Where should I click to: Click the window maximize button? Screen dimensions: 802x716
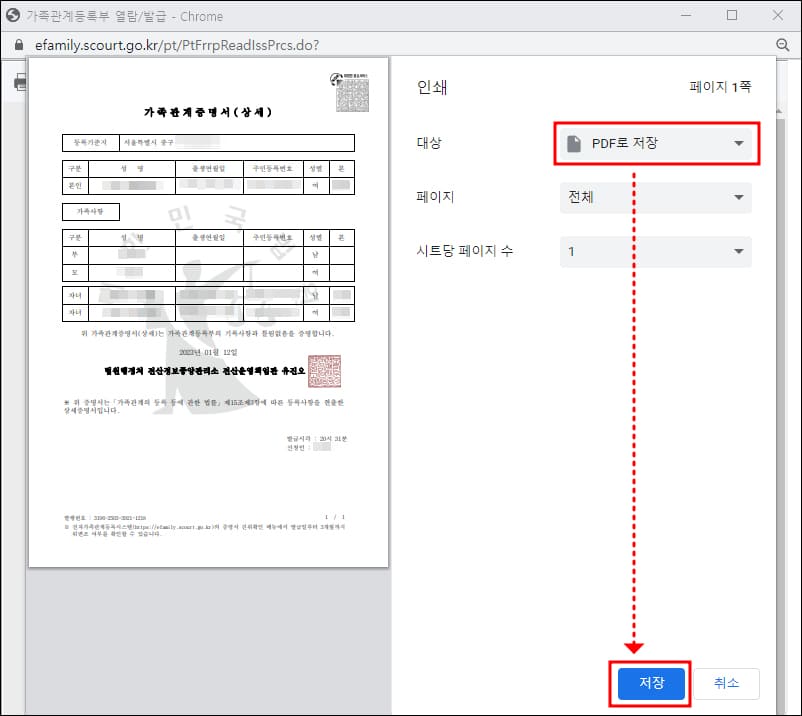733,15
